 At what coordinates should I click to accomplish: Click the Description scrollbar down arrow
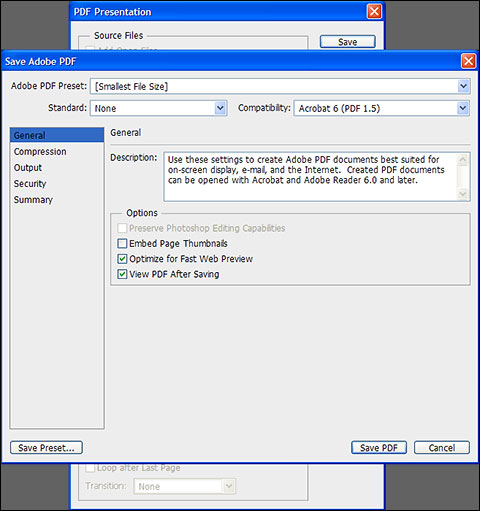[x=463, y=194]
